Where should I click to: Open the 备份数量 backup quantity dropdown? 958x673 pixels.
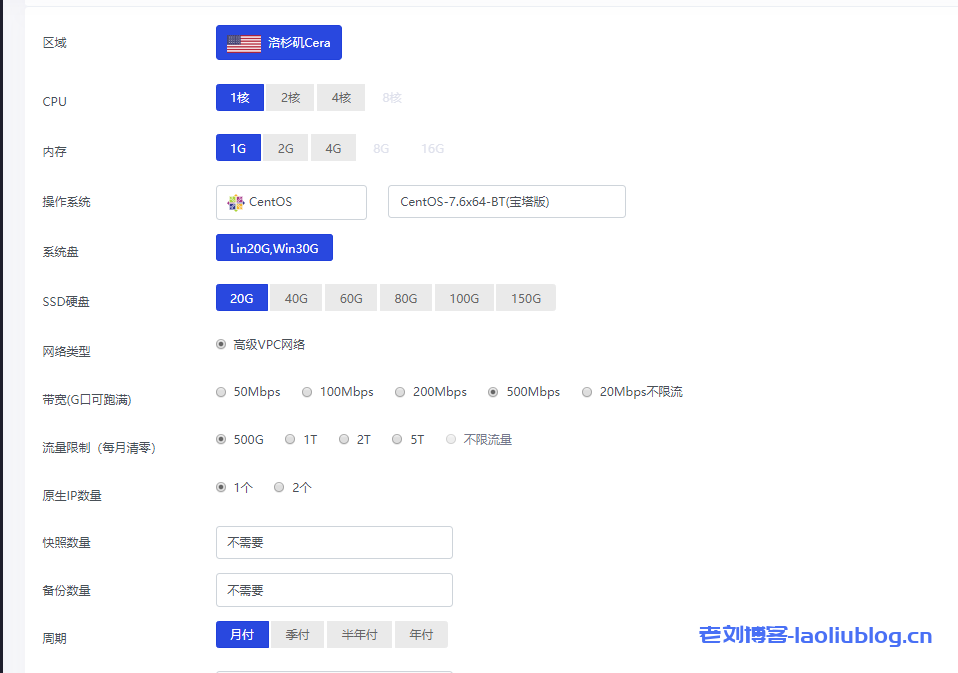pyautogui.click(x=334, y=590)
